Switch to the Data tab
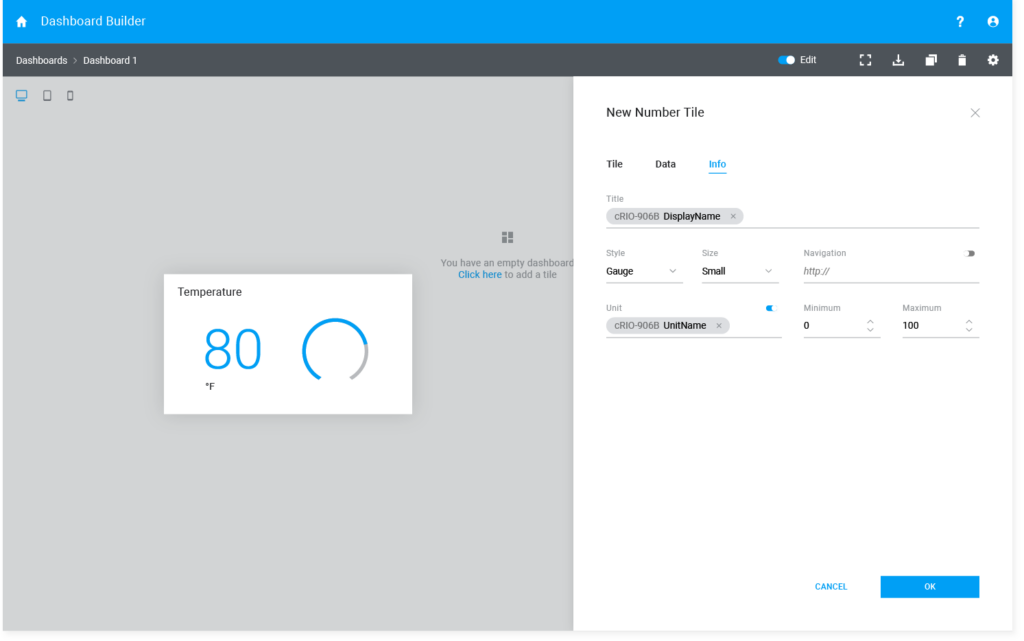The image size is (1024, 641). 665,164
